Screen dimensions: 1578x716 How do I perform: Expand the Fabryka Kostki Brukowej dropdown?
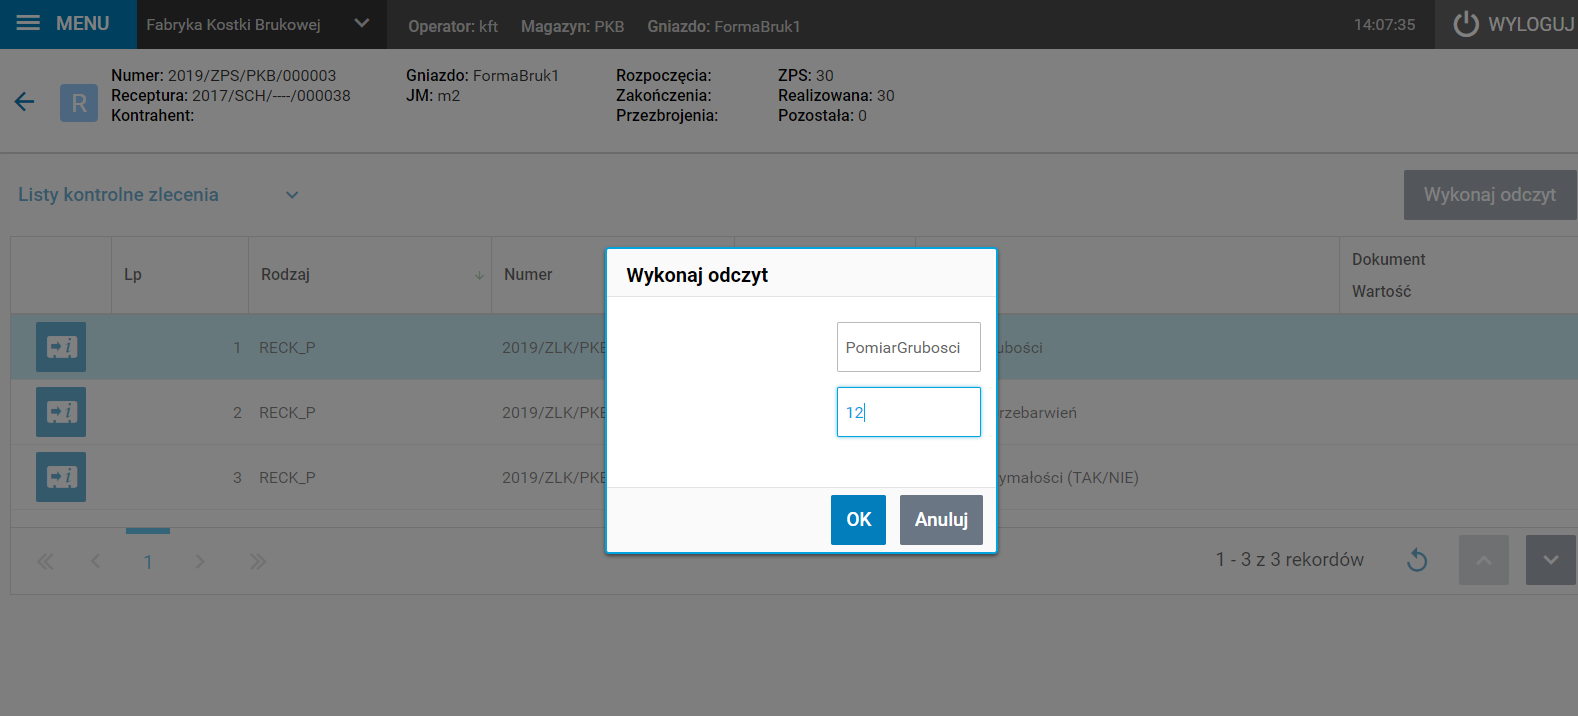pos(362,24)
